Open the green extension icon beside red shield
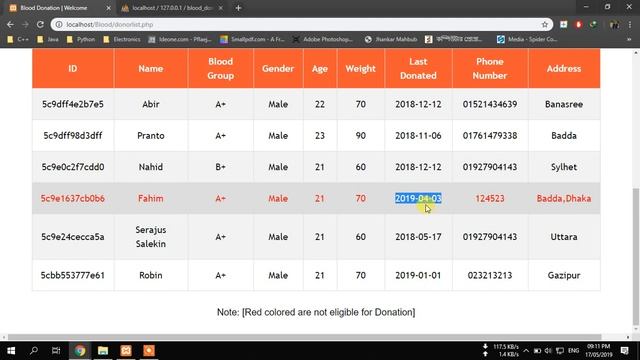Viewport: 640px width, 360px height. pos(593,25)
